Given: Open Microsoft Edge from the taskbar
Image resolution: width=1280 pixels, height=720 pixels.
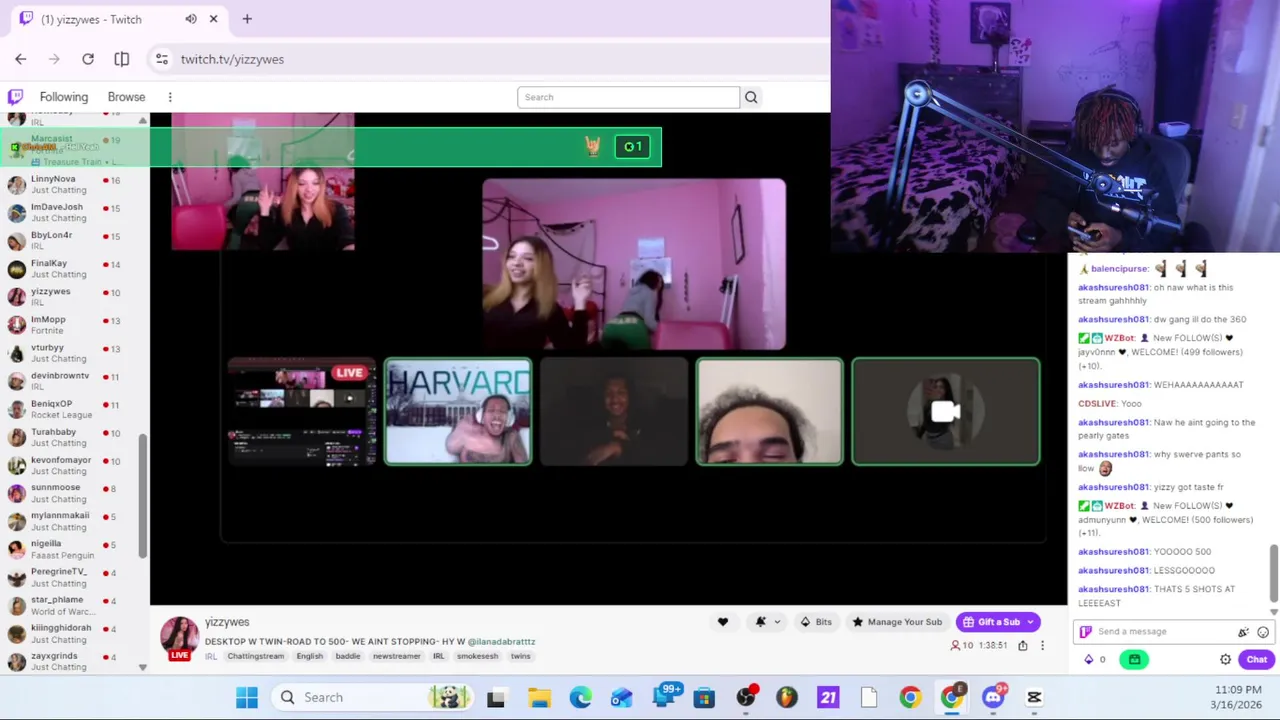Looking at the screenshot, I should coord(580,698).
